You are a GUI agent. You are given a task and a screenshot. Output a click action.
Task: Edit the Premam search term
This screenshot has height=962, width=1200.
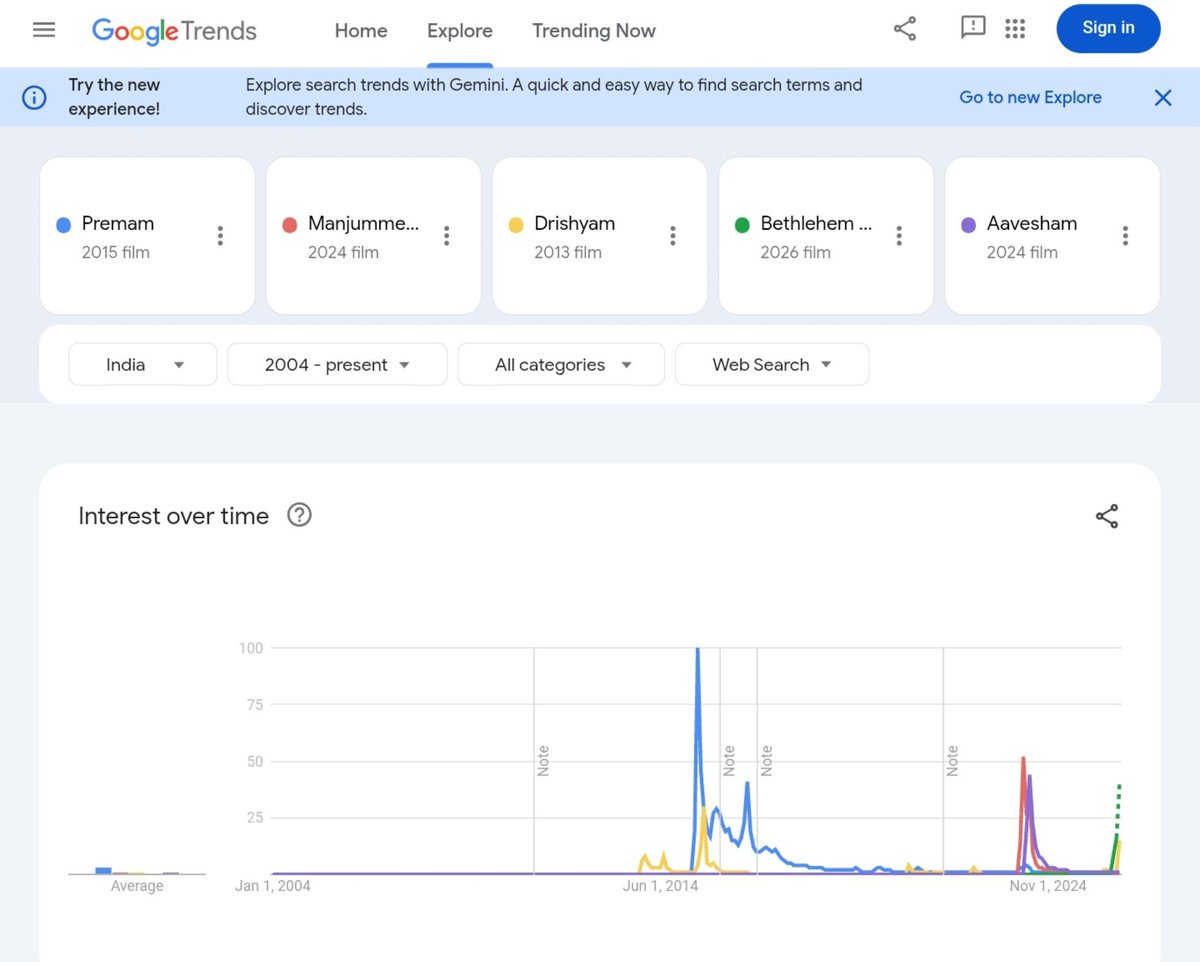pyautogui.click(x=118, y=224)
